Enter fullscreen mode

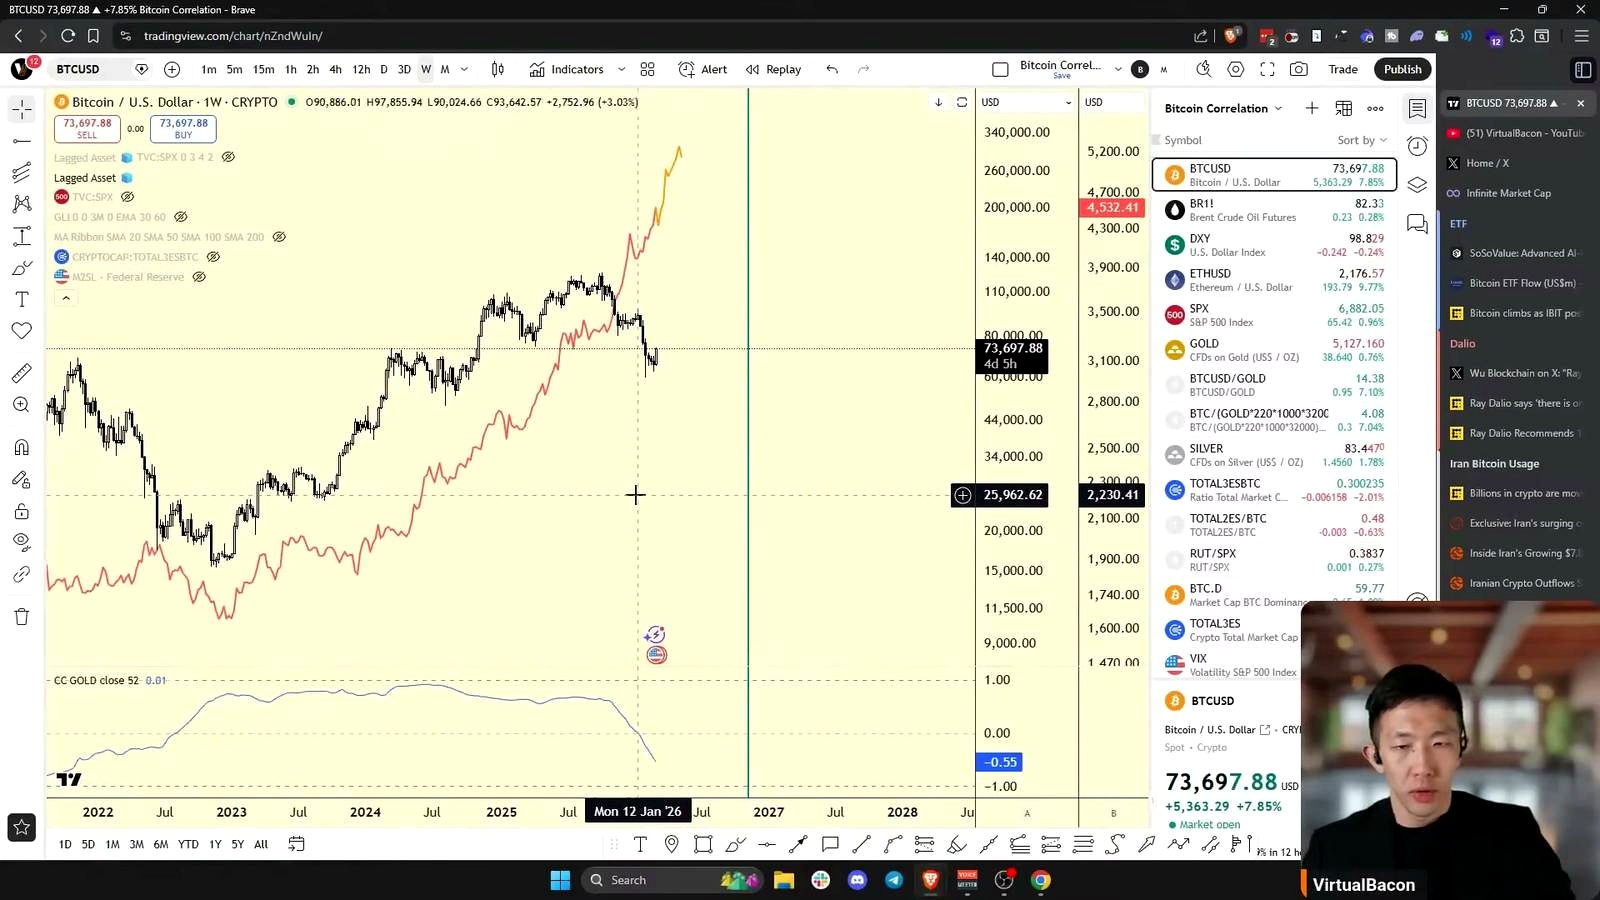pos(1267,69)
